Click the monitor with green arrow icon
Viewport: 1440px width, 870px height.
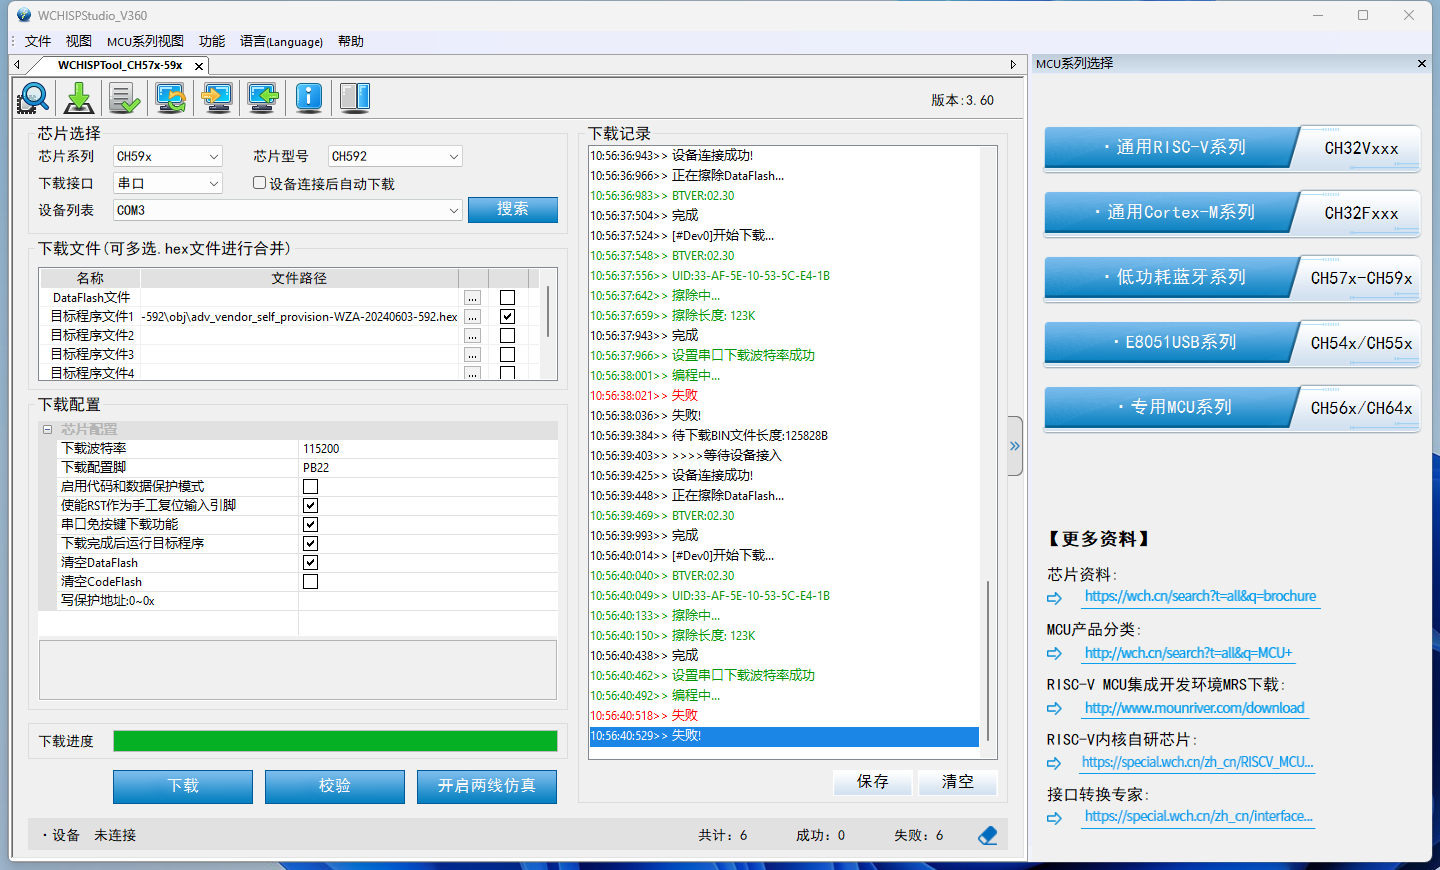click(x=263, y=98)
